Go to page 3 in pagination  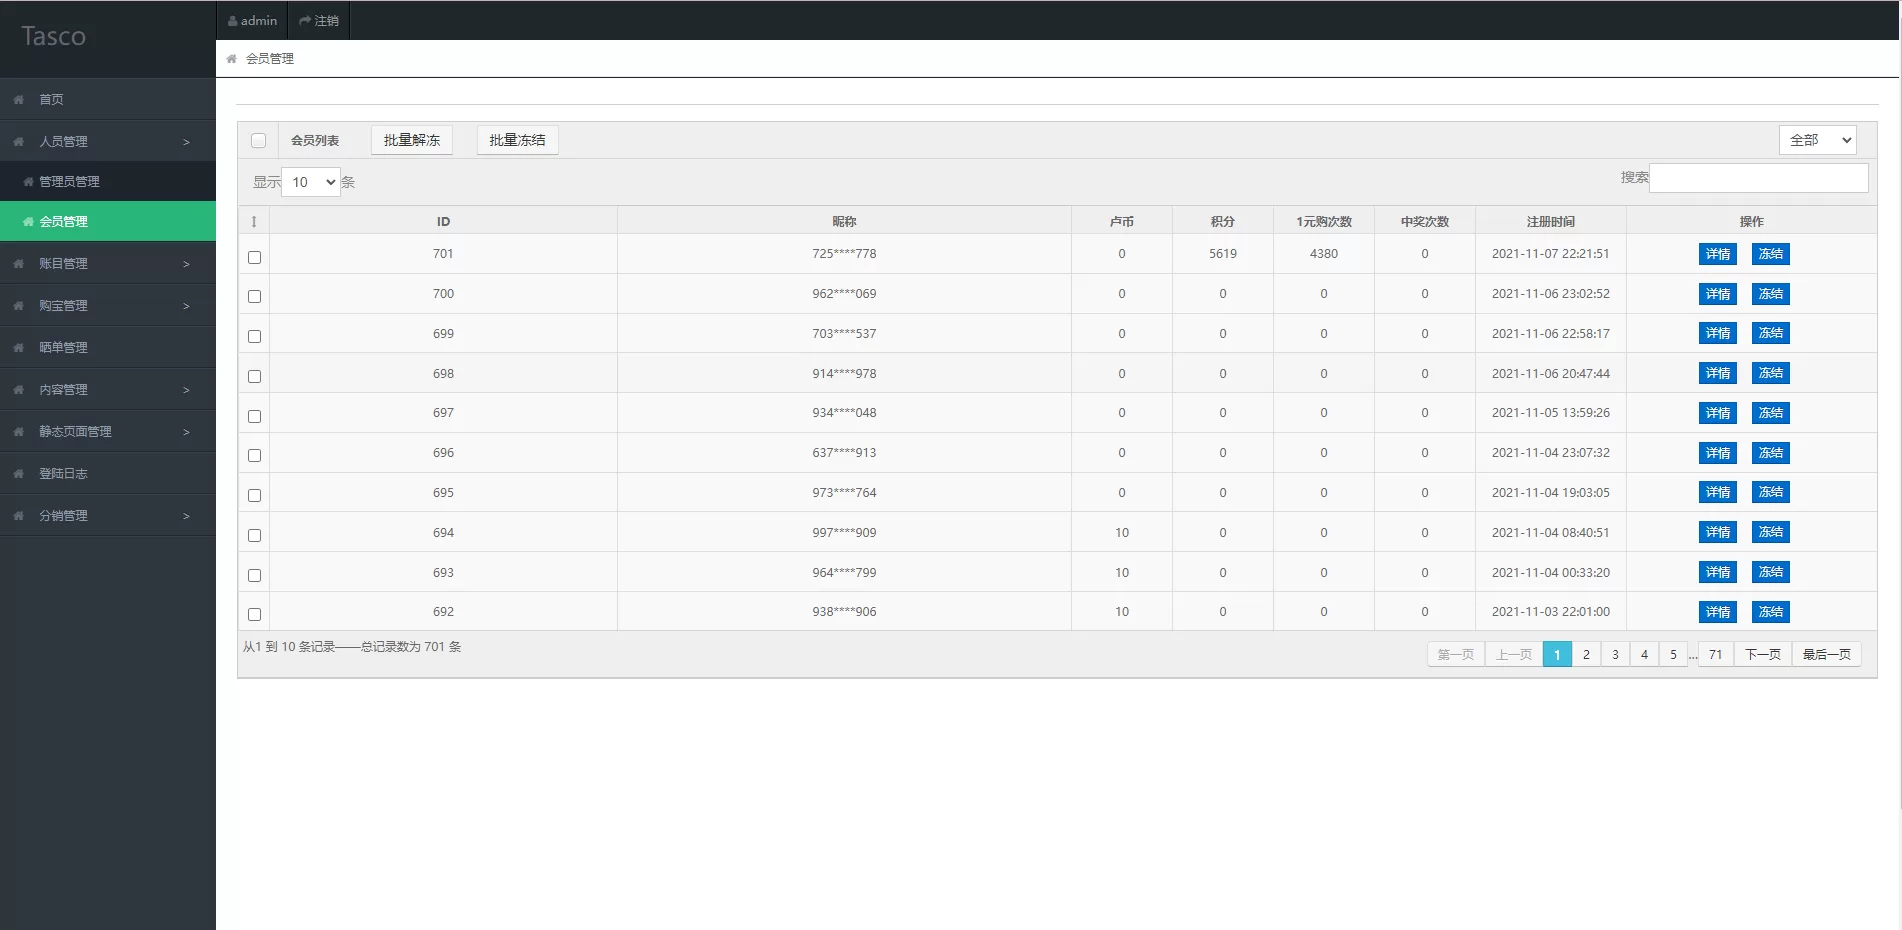(x=1615, y=655)
